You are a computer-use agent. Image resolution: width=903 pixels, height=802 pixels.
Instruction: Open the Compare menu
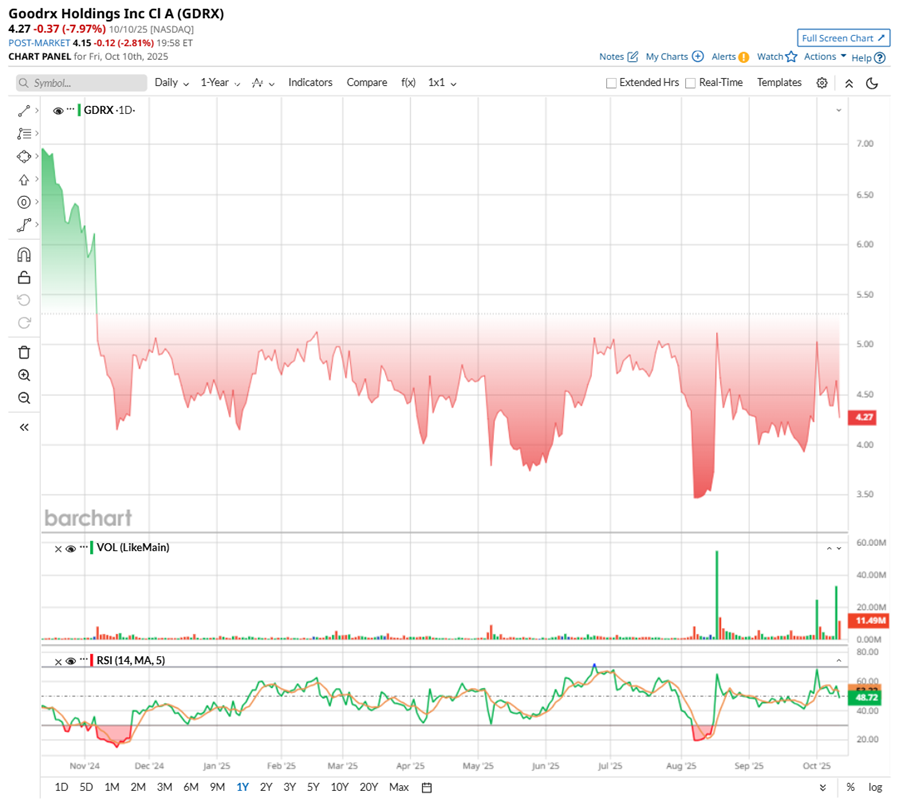pyautogui.click(x=367, y=82)
